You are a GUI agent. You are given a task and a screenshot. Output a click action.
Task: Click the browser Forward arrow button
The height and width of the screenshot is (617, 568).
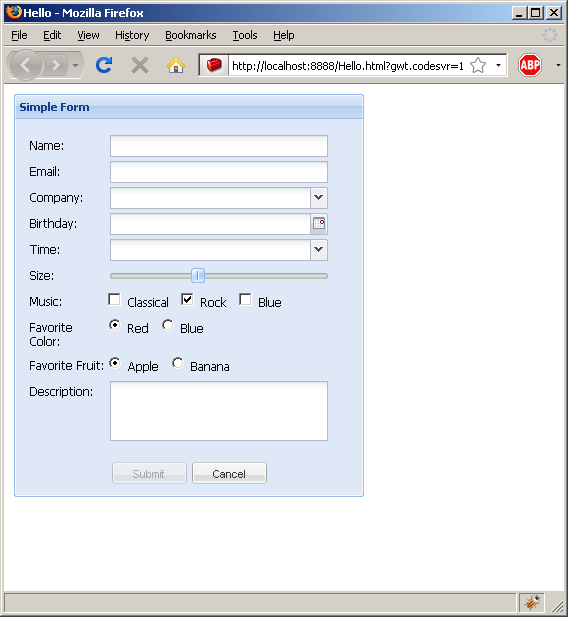(x=56, y=65)
